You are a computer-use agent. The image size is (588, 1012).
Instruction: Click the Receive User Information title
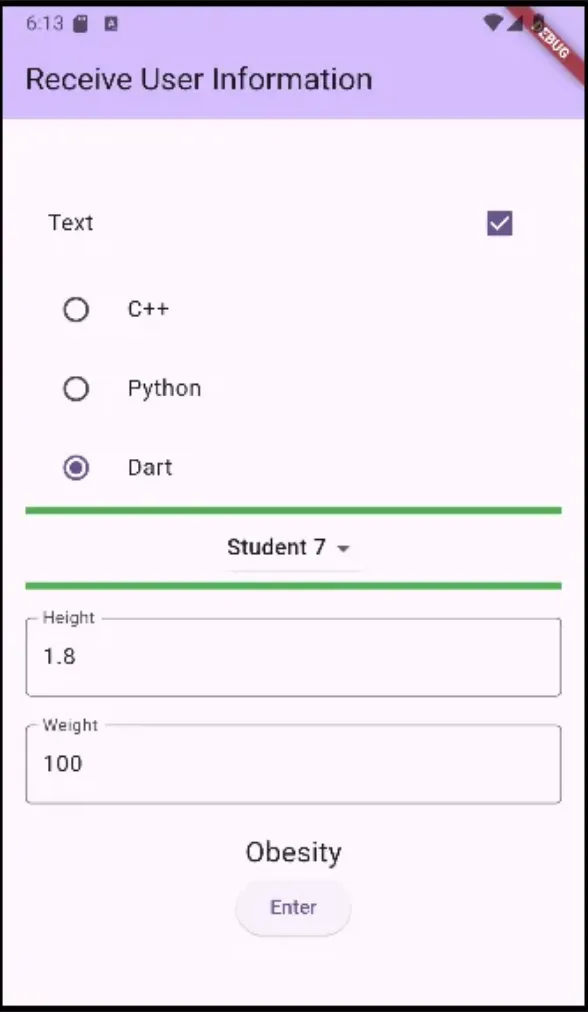199,79
